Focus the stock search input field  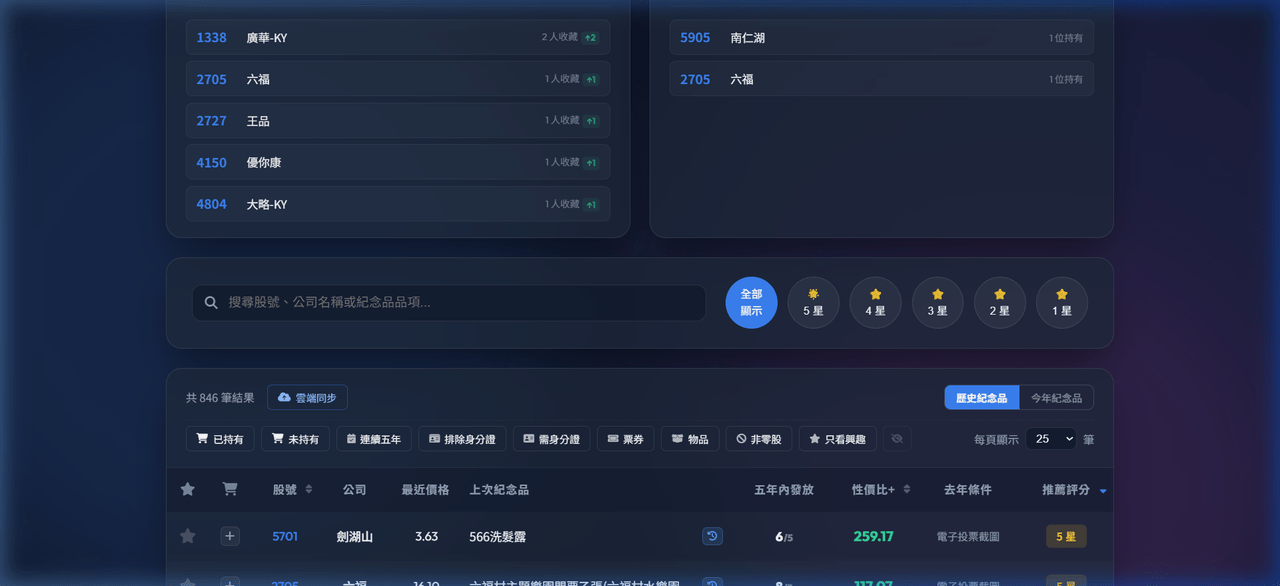[x=449, y=302]
